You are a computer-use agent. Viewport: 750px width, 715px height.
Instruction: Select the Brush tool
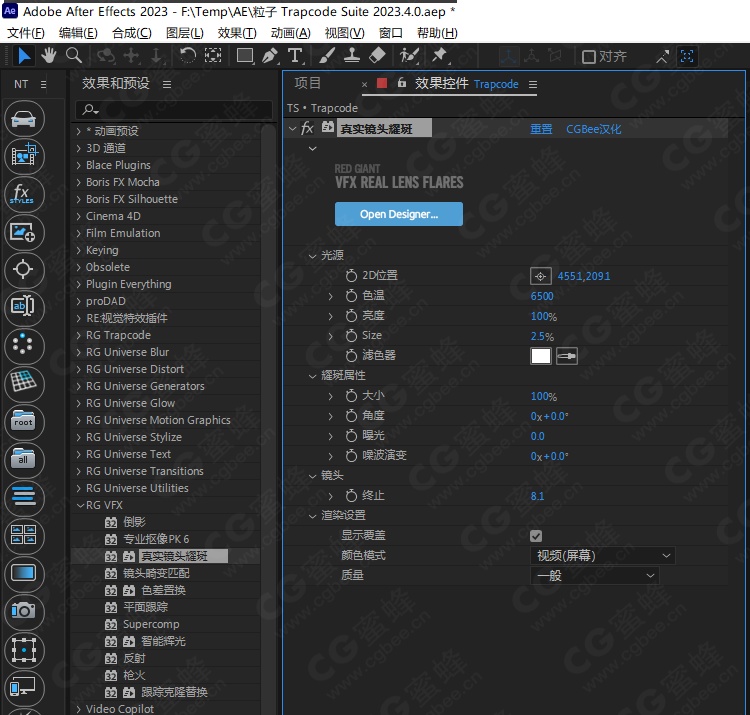coord(326,56)
